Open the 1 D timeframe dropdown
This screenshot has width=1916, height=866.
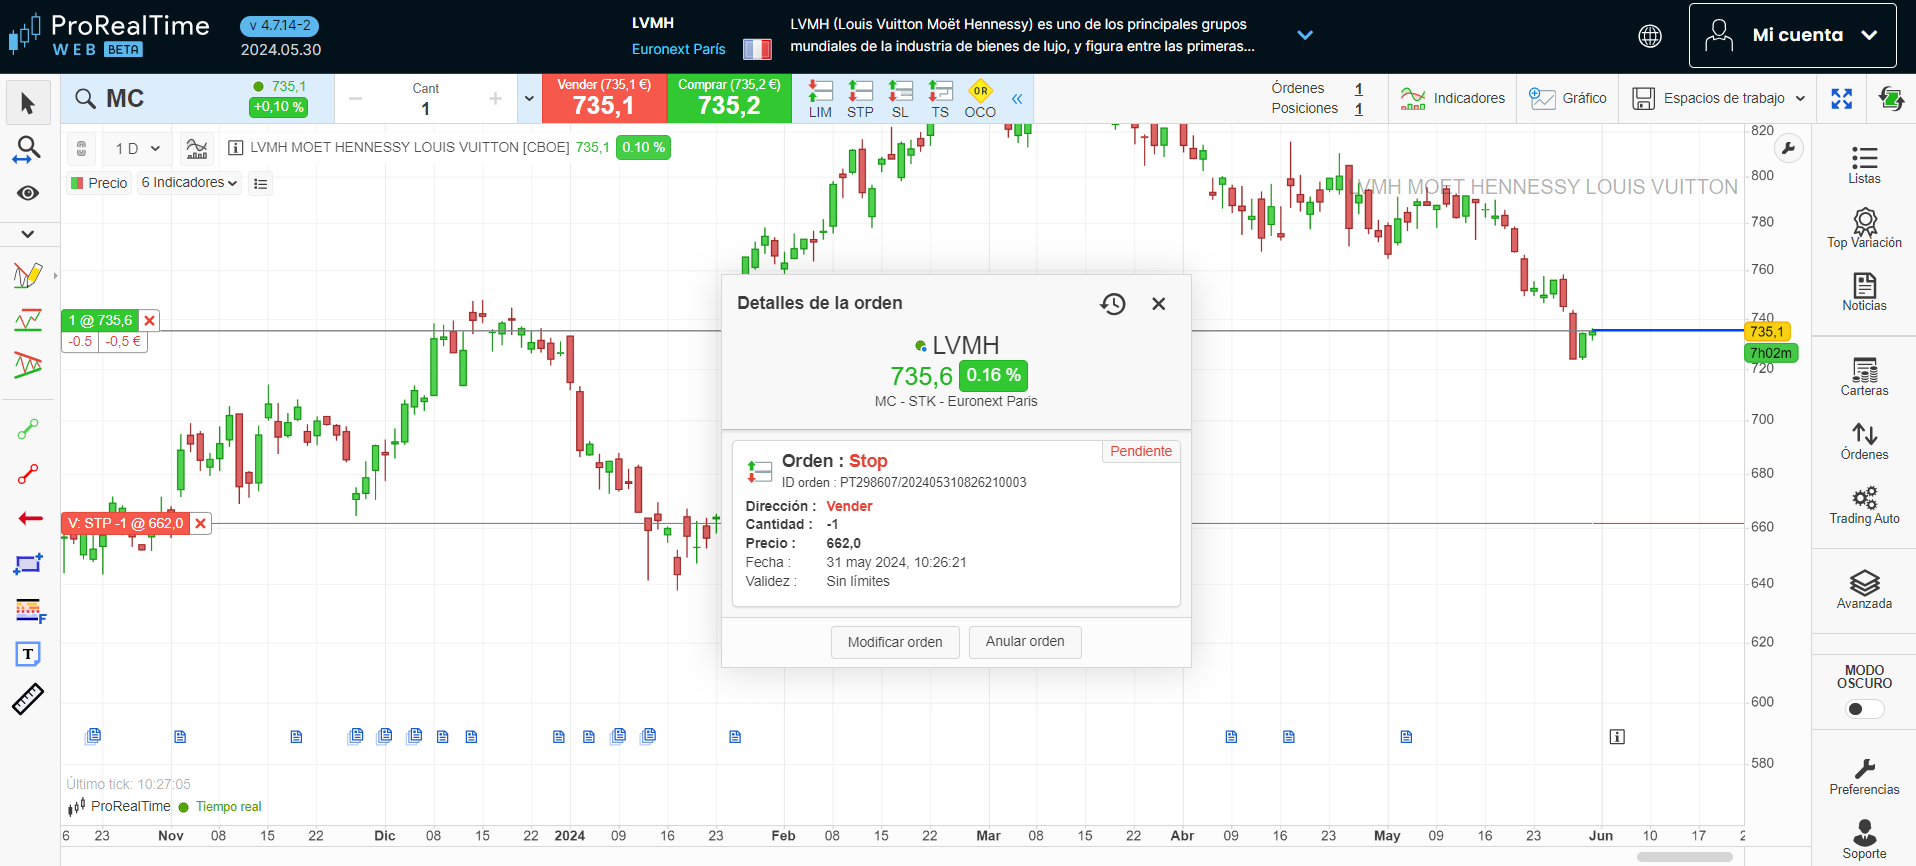point(137,148)
